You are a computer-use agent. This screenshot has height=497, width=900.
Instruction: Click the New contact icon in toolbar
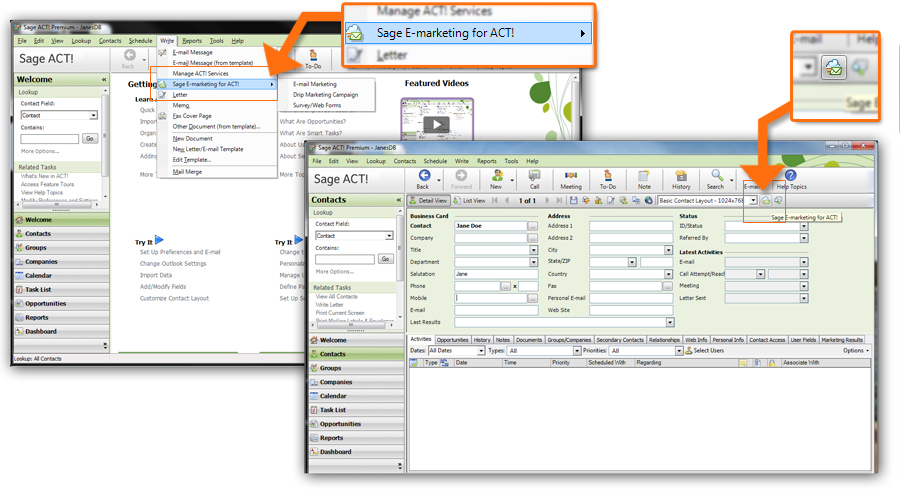(x=497, y=176)
